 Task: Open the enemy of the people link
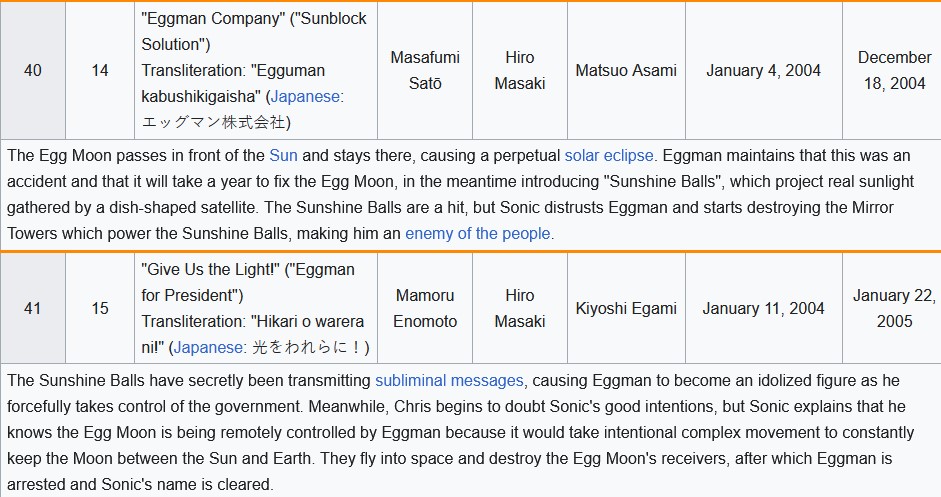click(x=478, y=233)
